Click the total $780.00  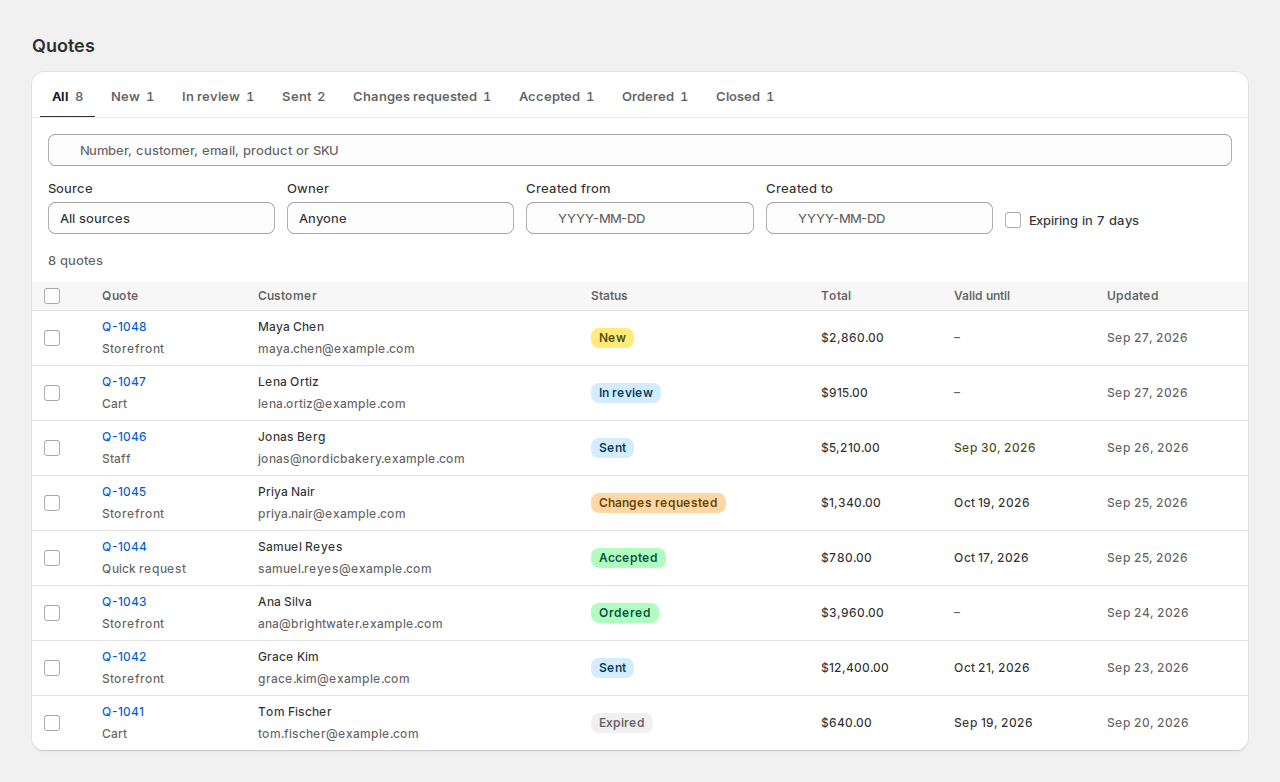point(846,558)
